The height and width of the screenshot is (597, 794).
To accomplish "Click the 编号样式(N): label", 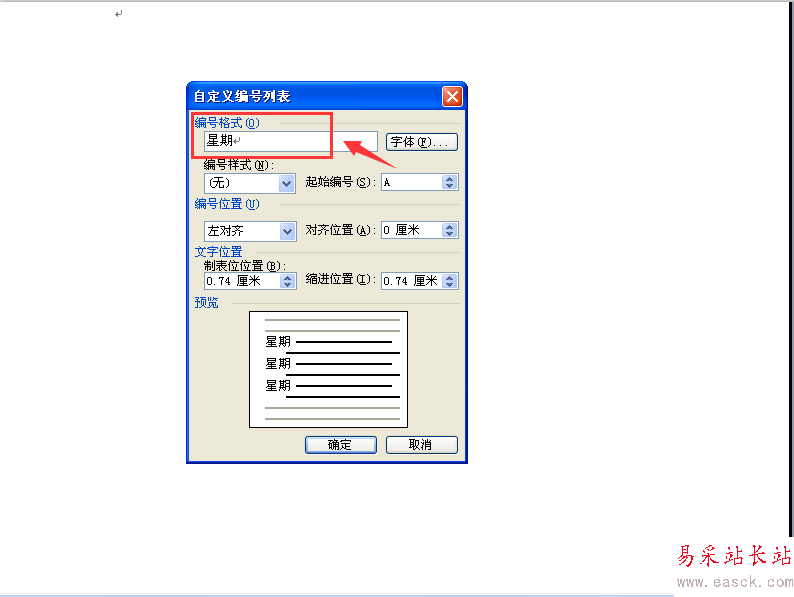I will point(239,165).
